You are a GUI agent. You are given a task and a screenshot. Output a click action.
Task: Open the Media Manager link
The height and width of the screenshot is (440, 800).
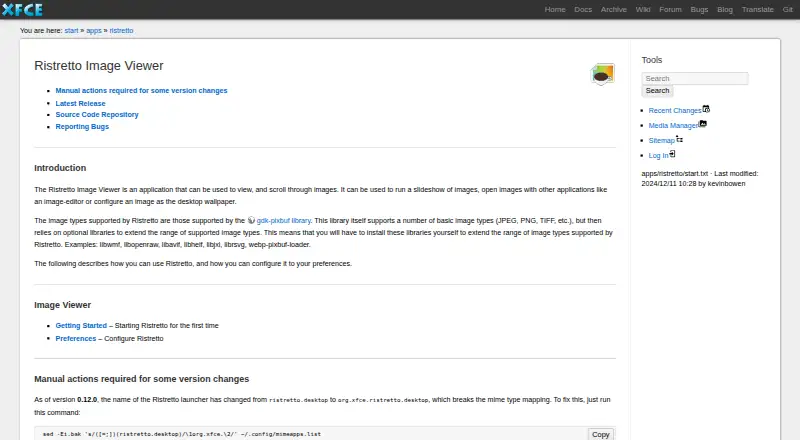[673, 126]
